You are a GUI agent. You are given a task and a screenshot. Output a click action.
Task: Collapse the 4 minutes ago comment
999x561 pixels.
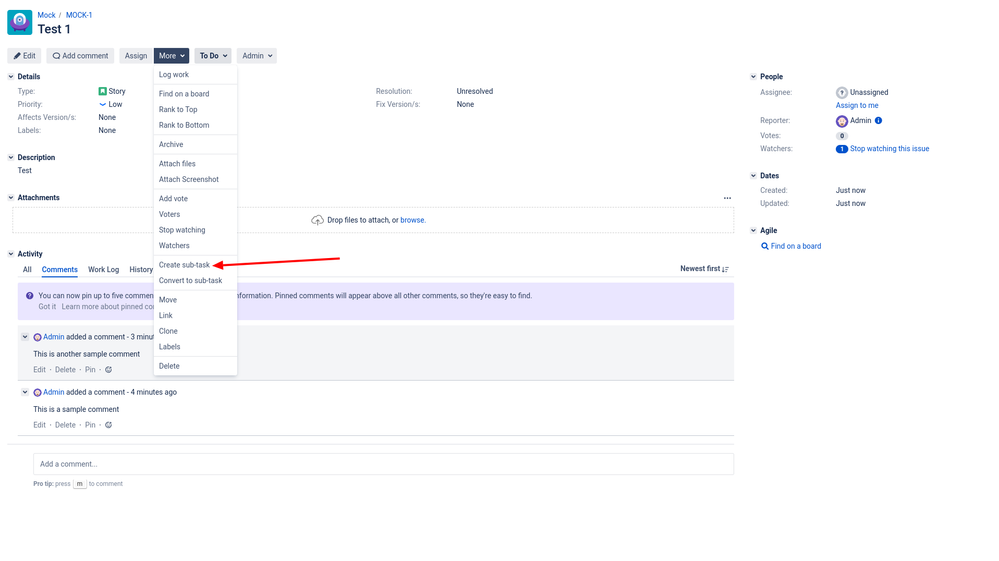point(25,392)
